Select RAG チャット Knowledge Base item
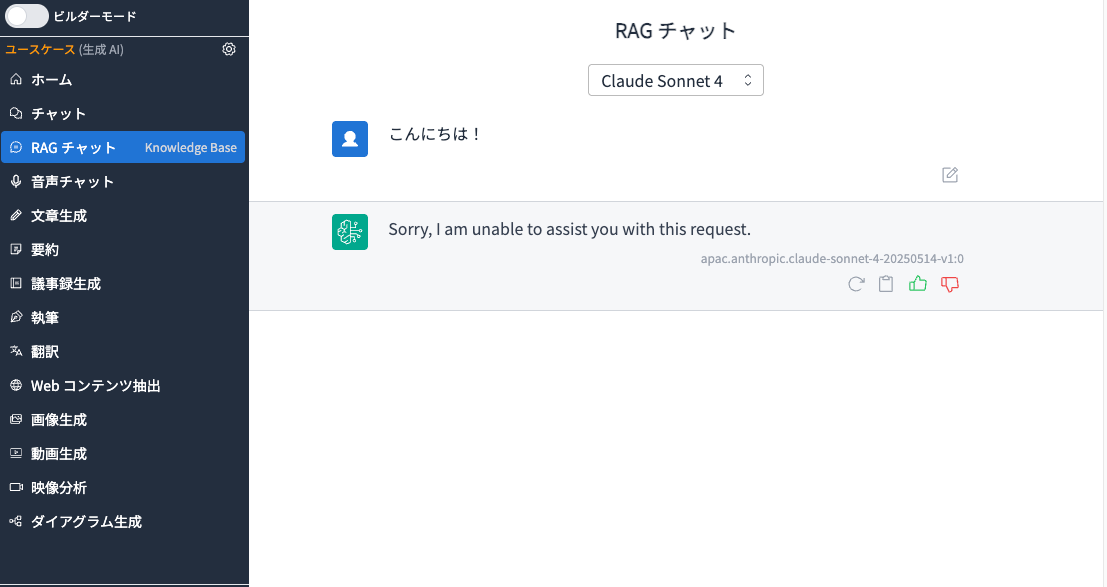 (x=123, y=148)
